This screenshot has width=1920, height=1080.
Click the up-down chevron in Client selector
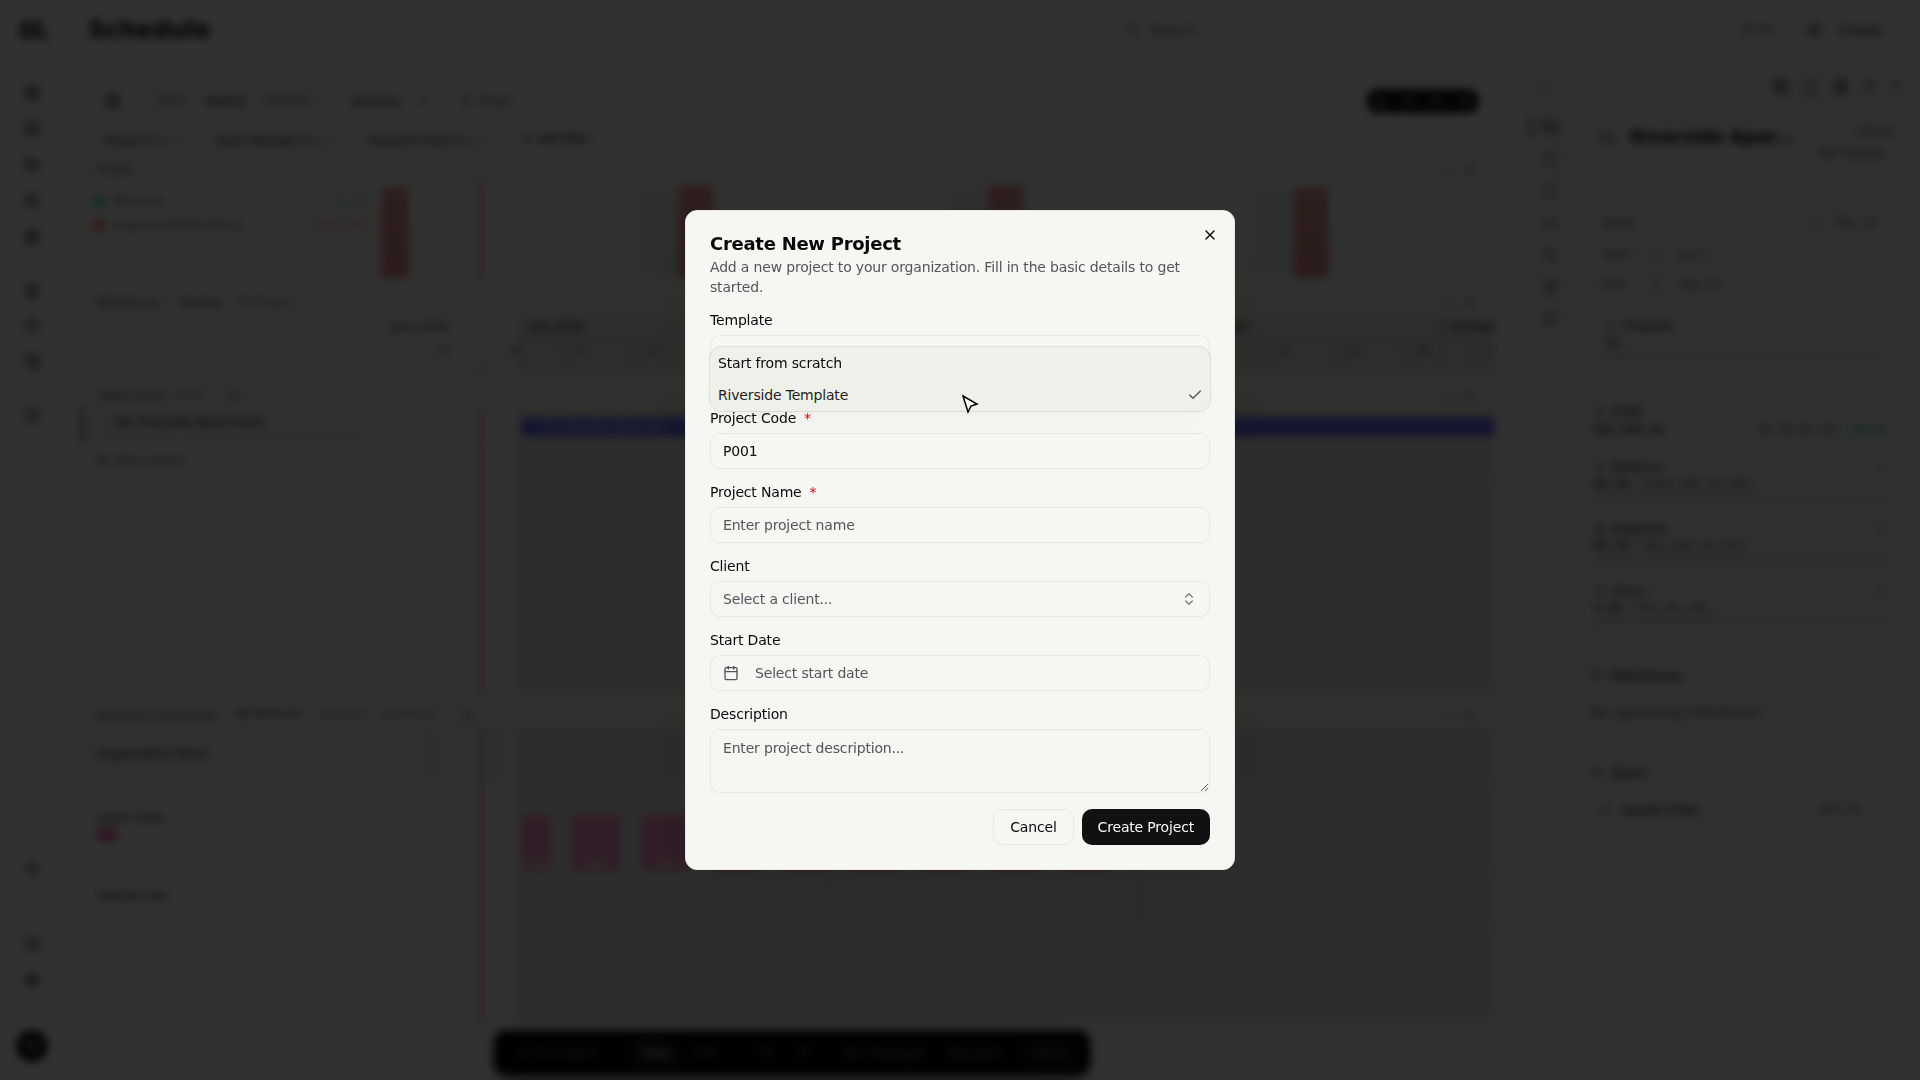pyautogui.click(x=1189, y=599)
